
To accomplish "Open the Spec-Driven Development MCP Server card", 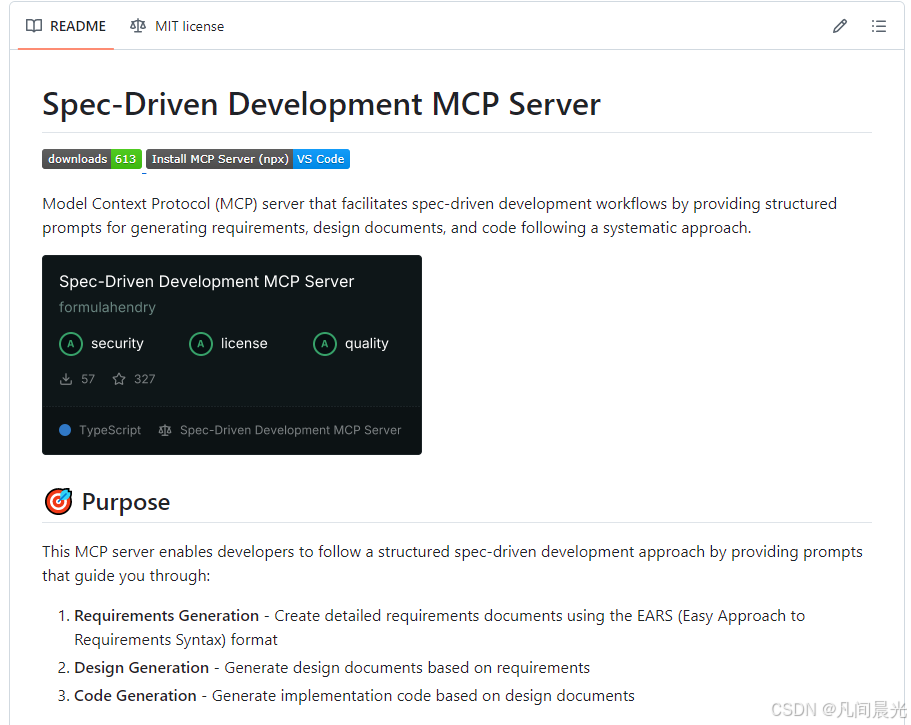I will (232, 354).
